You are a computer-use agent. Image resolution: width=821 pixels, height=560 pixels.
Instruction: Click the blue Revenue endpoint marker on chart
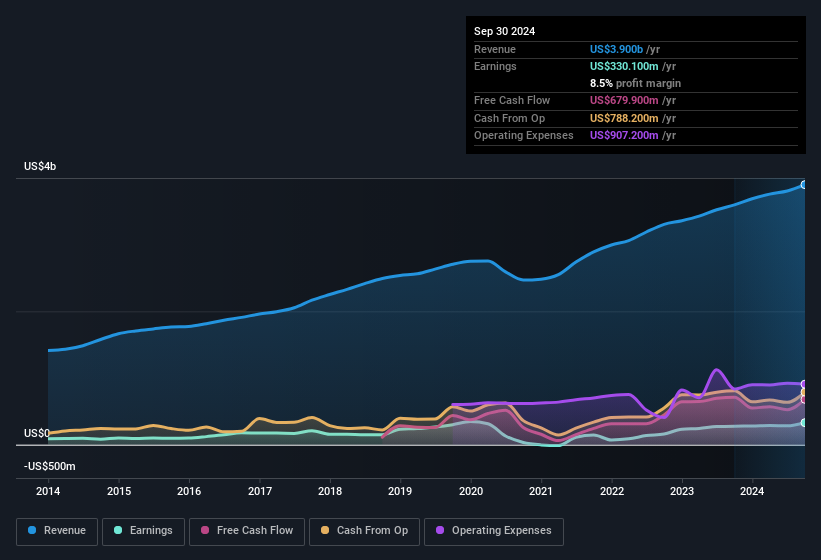click(804, 185)
